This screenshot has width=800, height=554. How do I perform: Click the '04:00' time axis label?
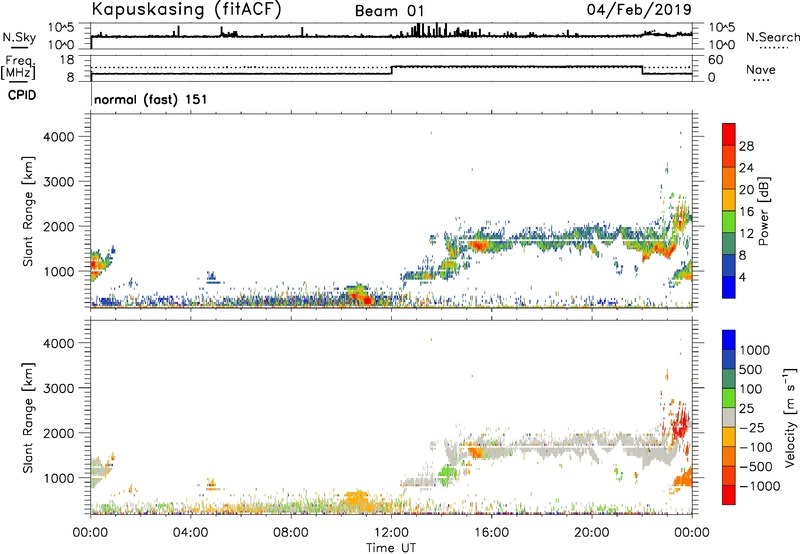click(191, 533)
